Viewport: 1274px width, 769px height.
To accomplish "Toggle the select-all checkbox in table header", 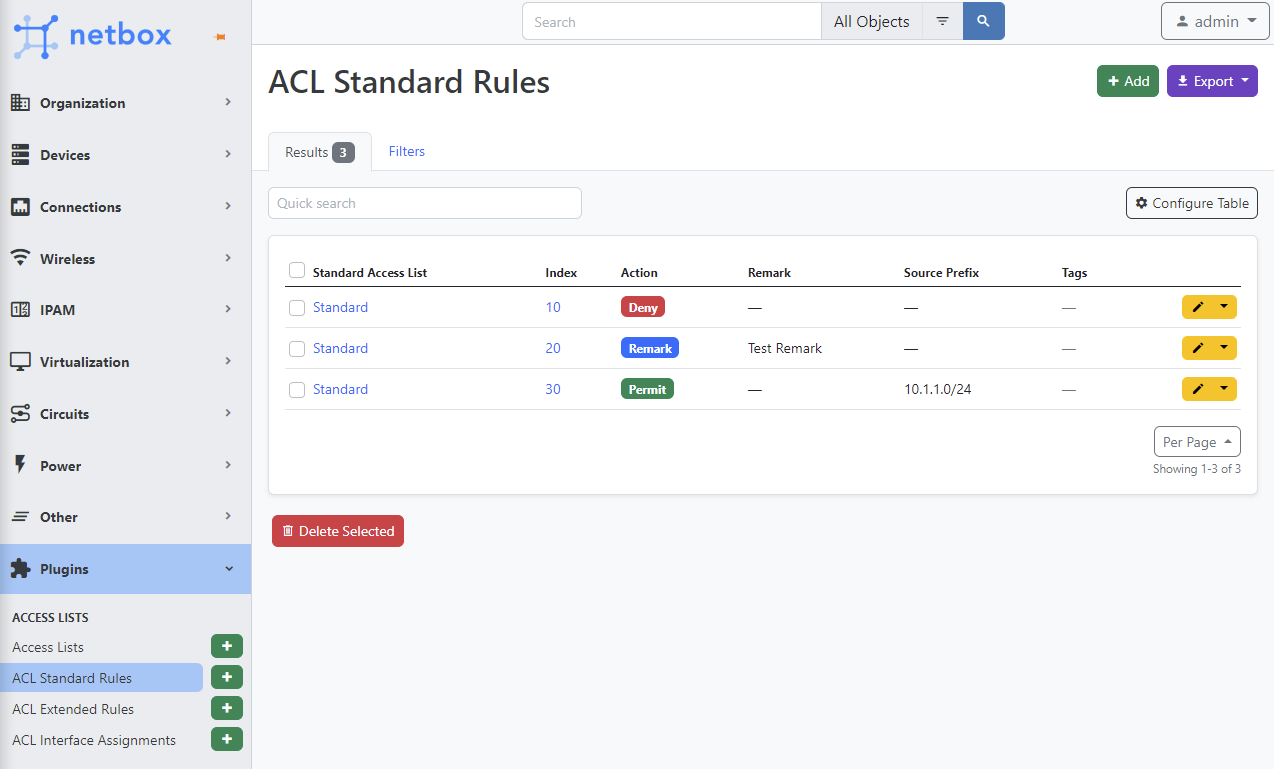I will (x=297, y=271).
